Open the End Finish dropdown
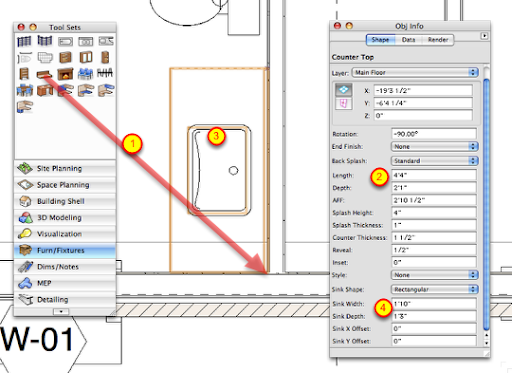 point(434,146)
